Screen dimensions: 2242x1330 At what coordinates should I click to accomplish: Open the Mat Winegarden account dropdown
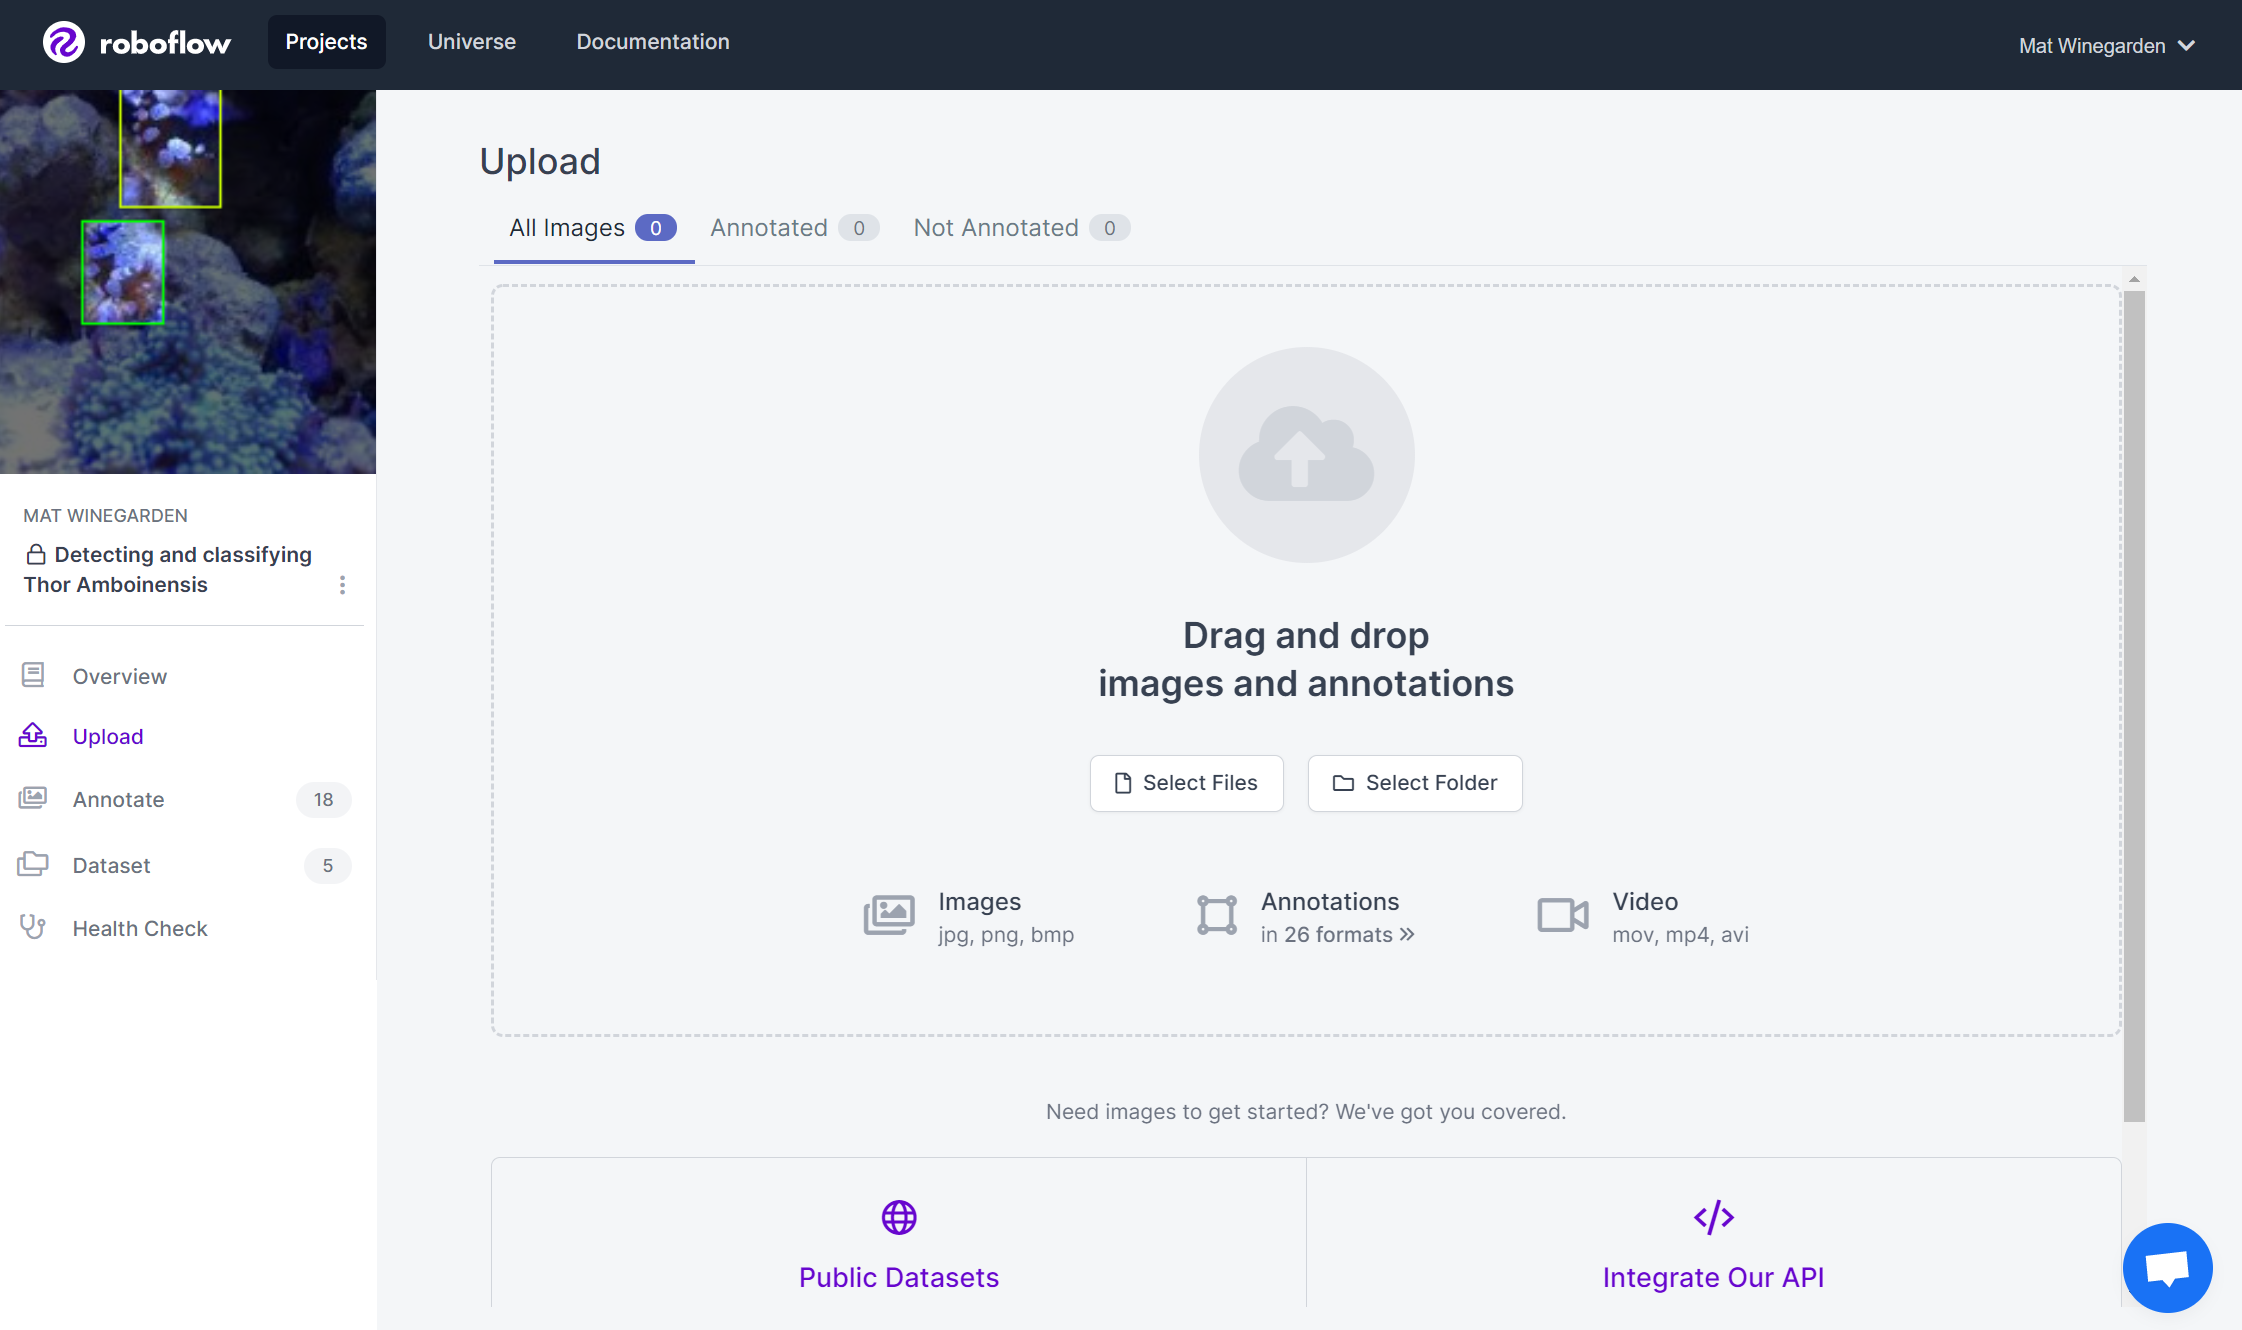[x=2106, y=46]
